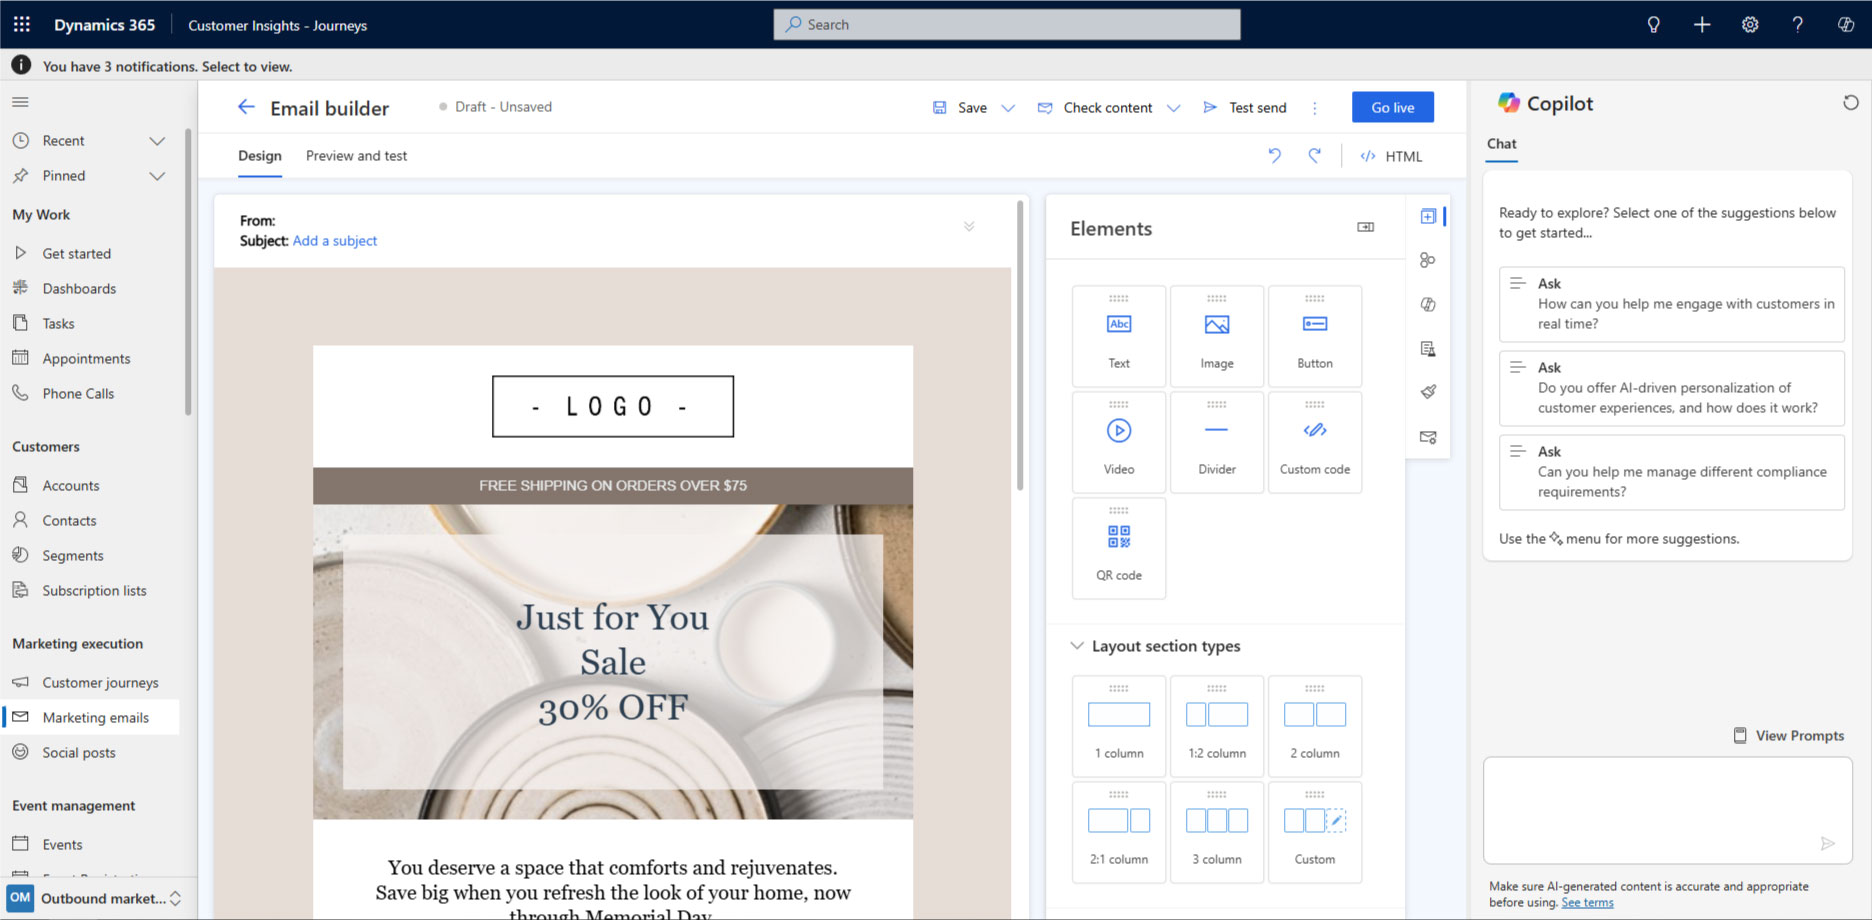Select the 1 column layout tile
This screenshot has height=920, width=1872.
1119,726
